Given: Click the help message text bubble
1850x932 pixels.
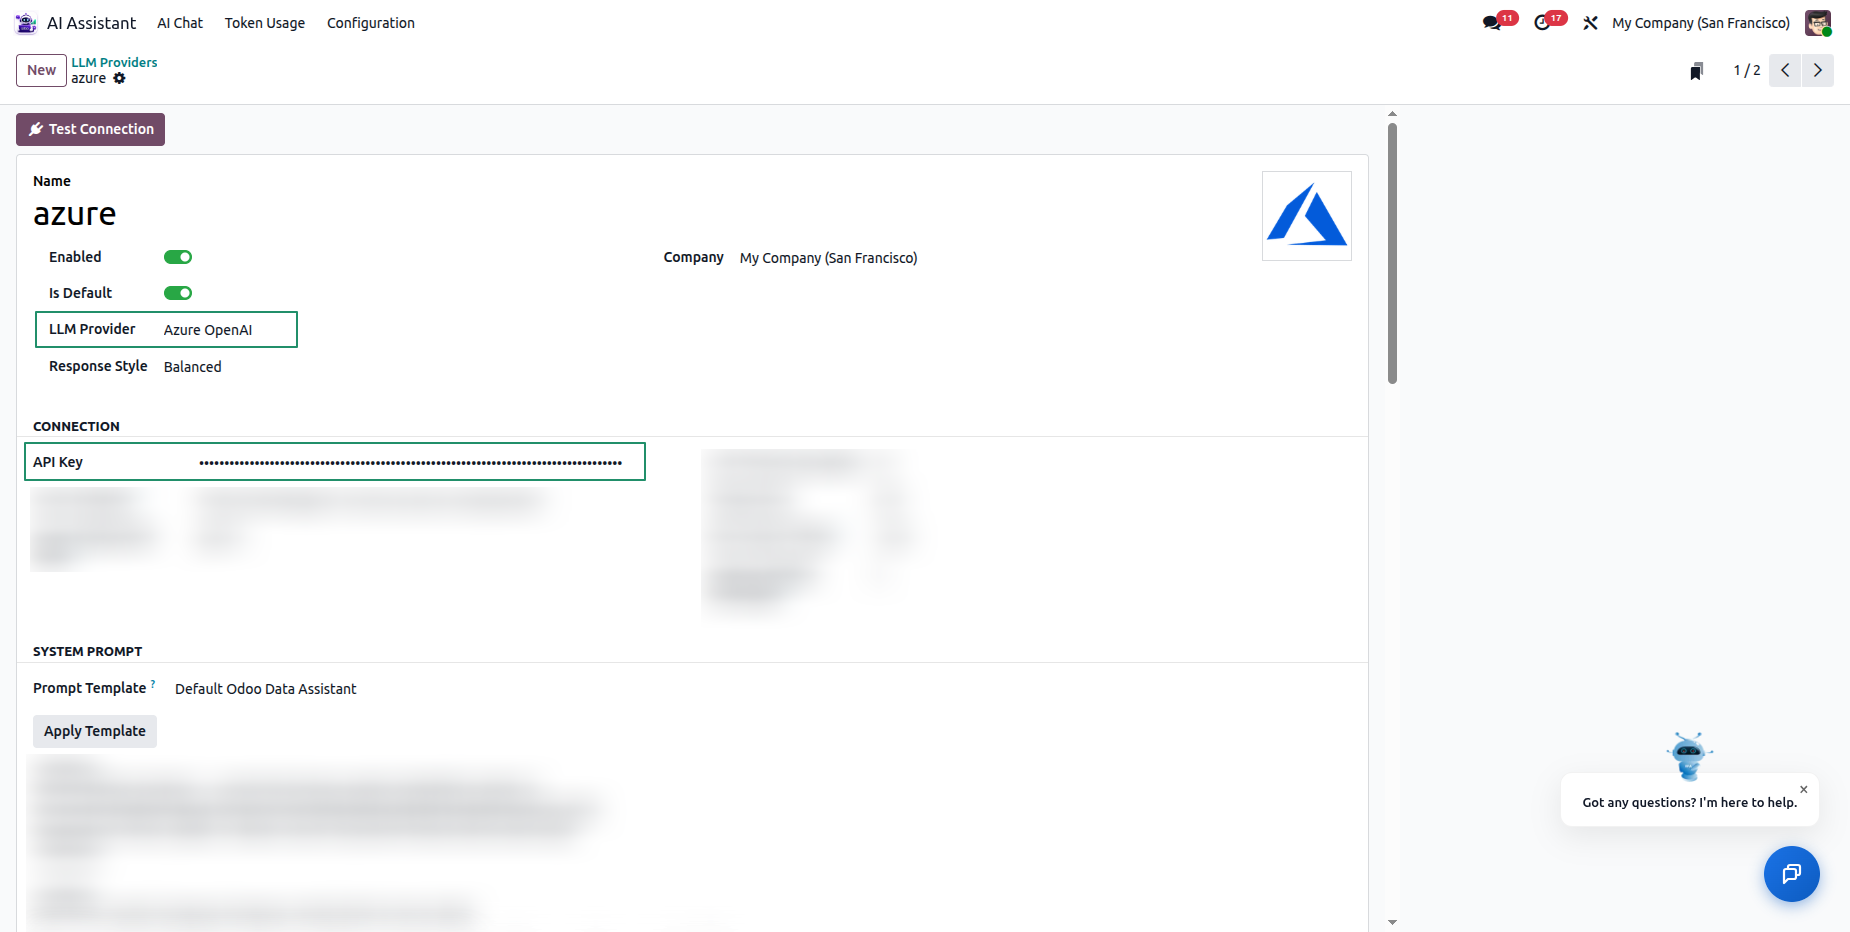Looking at the screenshot, I should (x=1690, y=802).
